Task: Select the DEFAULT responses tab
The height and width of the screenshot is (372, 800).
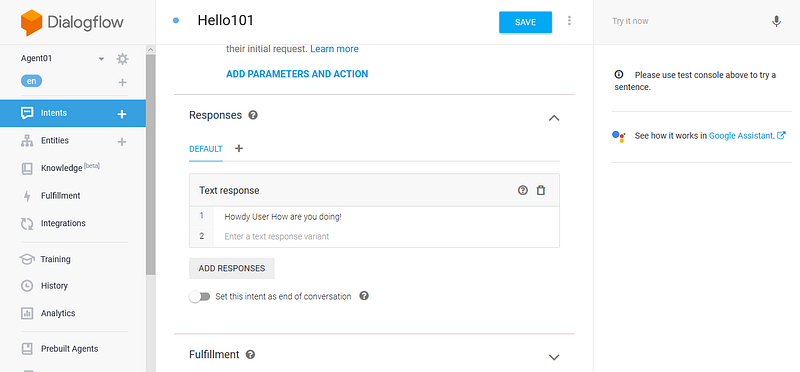Action: coord(206,149)
